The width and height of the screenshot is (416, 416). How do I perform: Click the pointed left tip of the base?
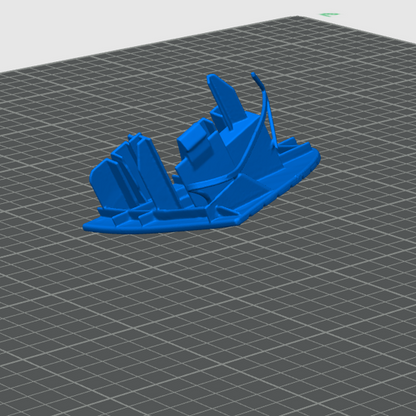click(87, 227)
